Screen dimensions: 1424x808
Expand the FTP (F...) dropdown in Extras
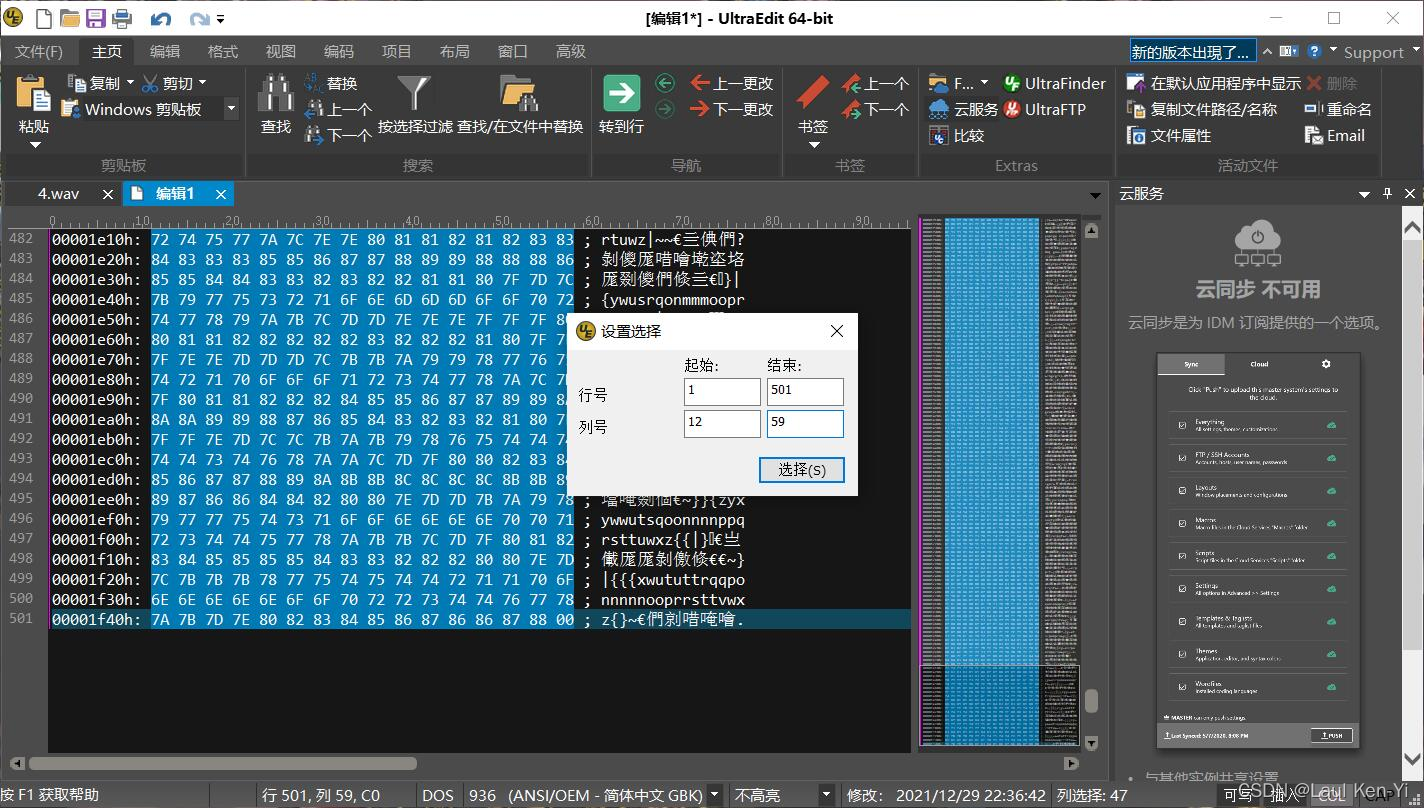tap(984, 83)
